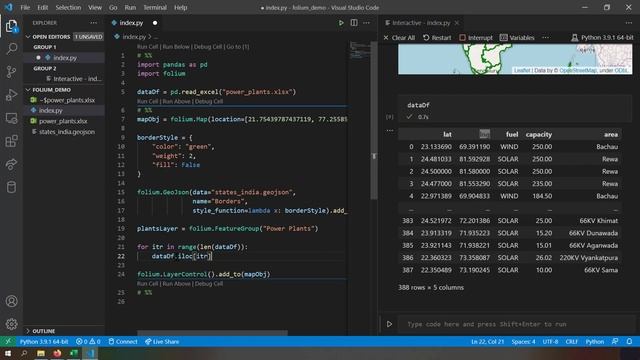Select index.py under Open Editors Group 1
This screenshot has height=360, width=640.
click(65, 58)
